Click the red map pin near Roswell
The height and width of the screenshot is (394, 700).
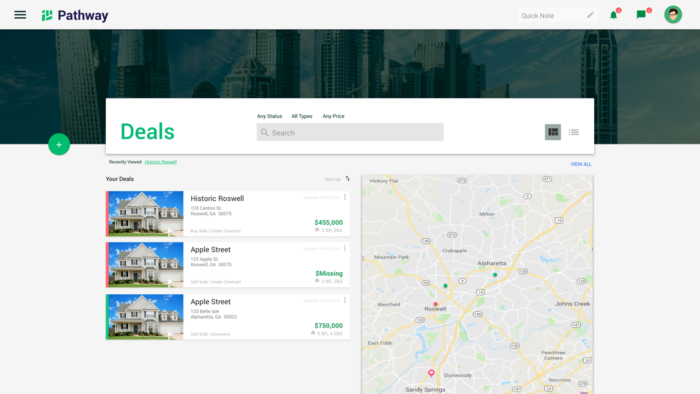coord(435,304)
